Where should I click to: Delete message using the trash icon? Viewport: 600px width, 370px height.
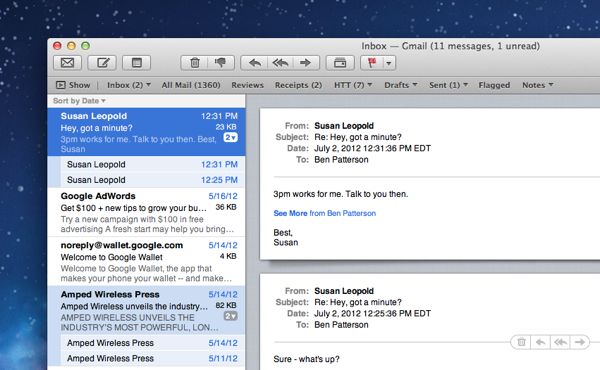click(x=194, y=63)
